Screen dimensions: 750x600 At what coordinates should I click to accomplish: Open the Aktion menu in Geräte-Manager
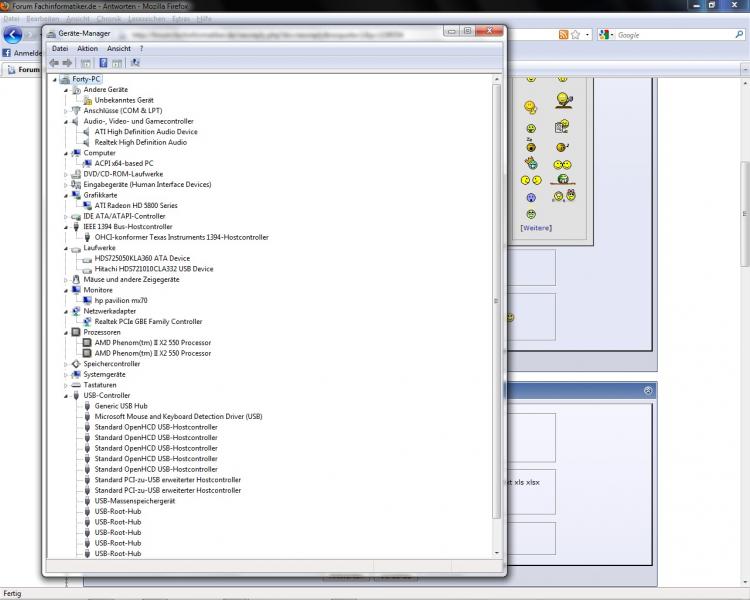click(88, 48)
